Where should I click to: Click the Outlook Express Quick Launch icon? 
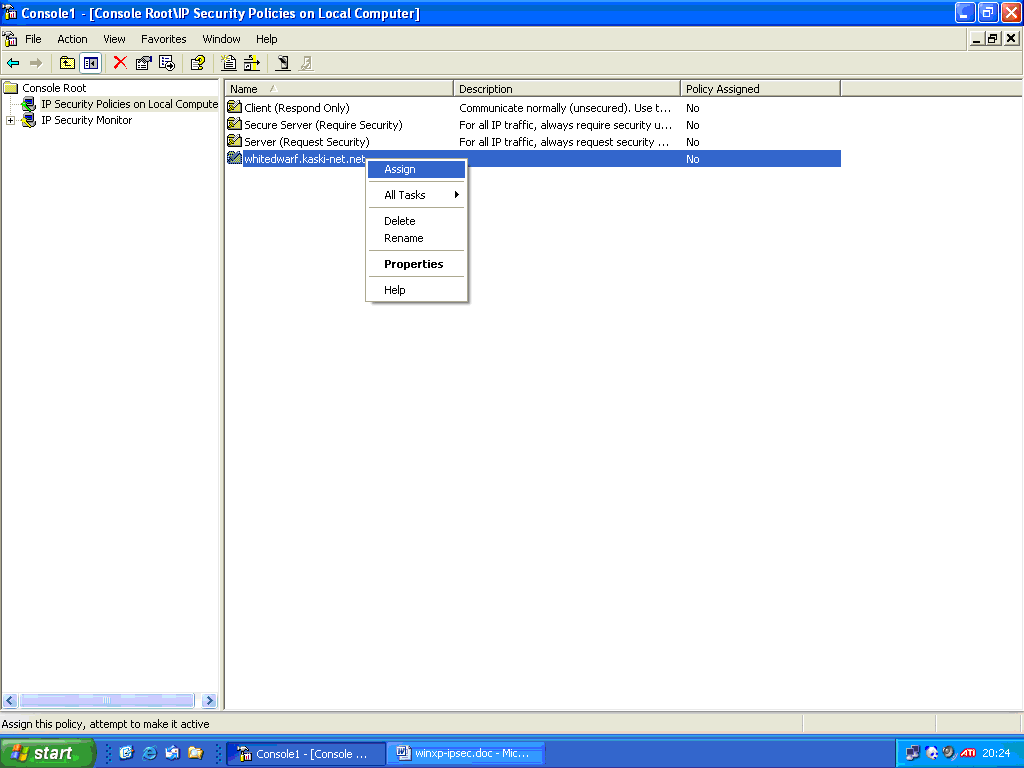(172, 753)
